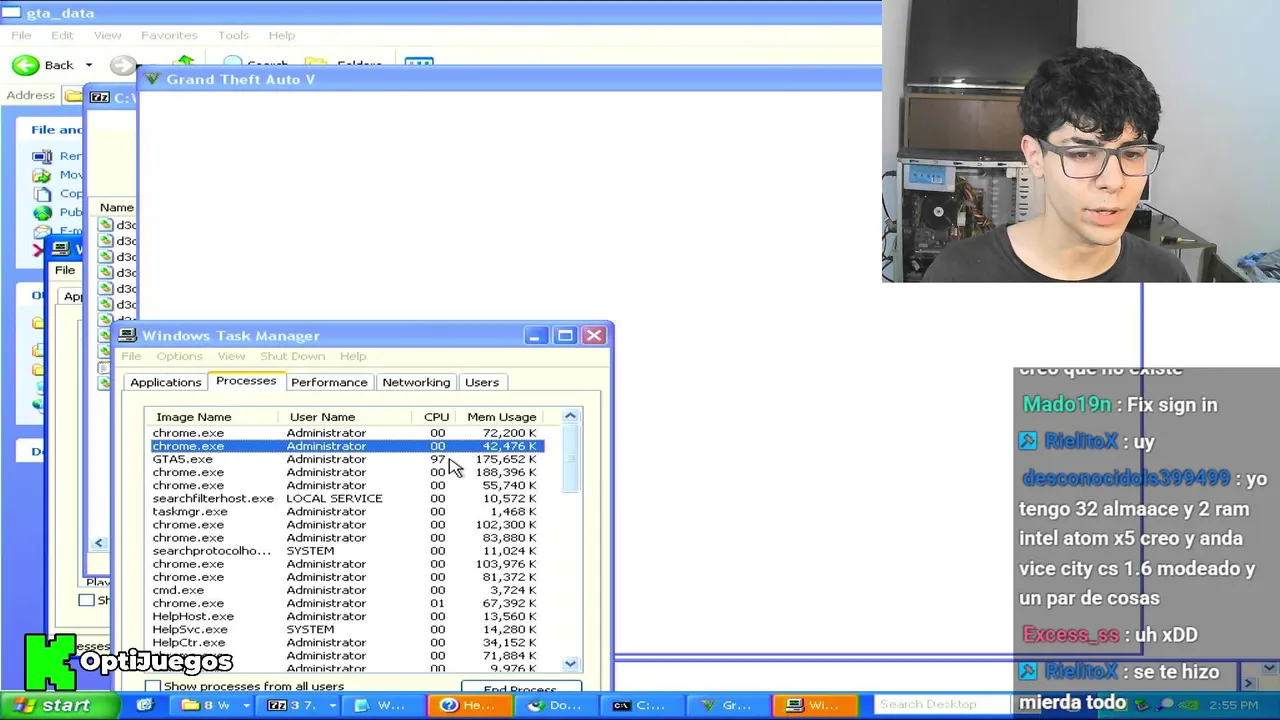This screenshot has width=1280, height=720.
Task: Switch to the GTA V taskbar button
Action: (x=727, y=705)
